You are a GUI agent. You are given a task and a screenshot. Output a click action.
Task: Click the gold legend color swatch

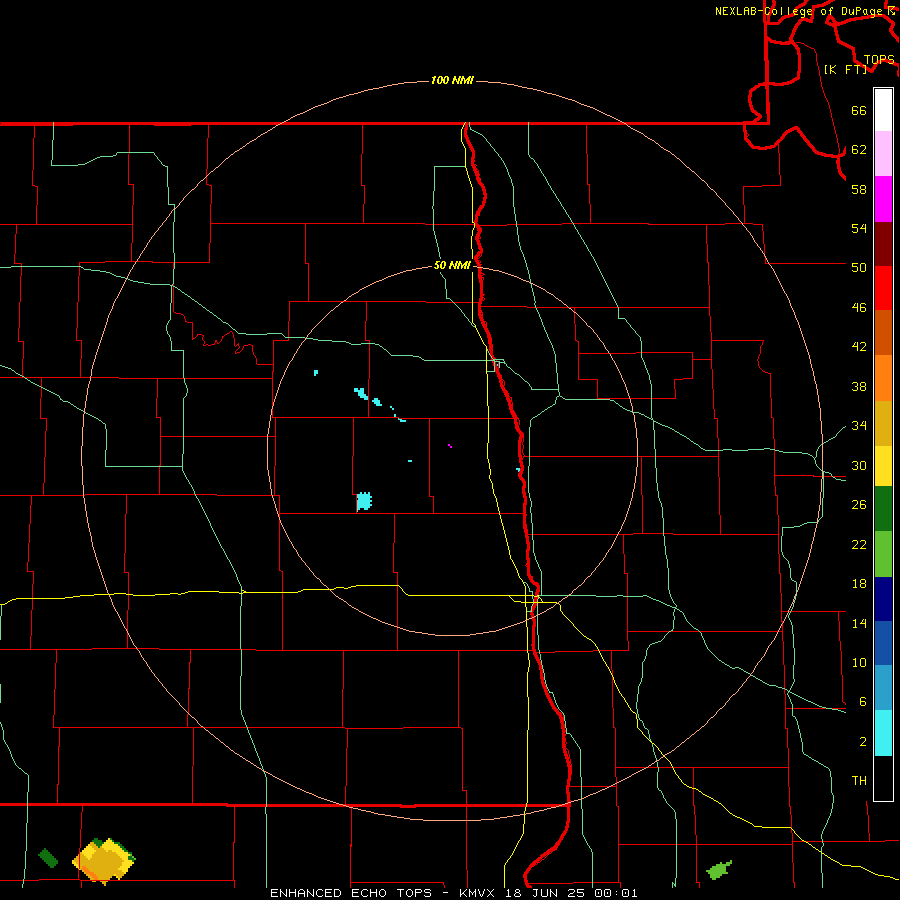pos(883,423)
